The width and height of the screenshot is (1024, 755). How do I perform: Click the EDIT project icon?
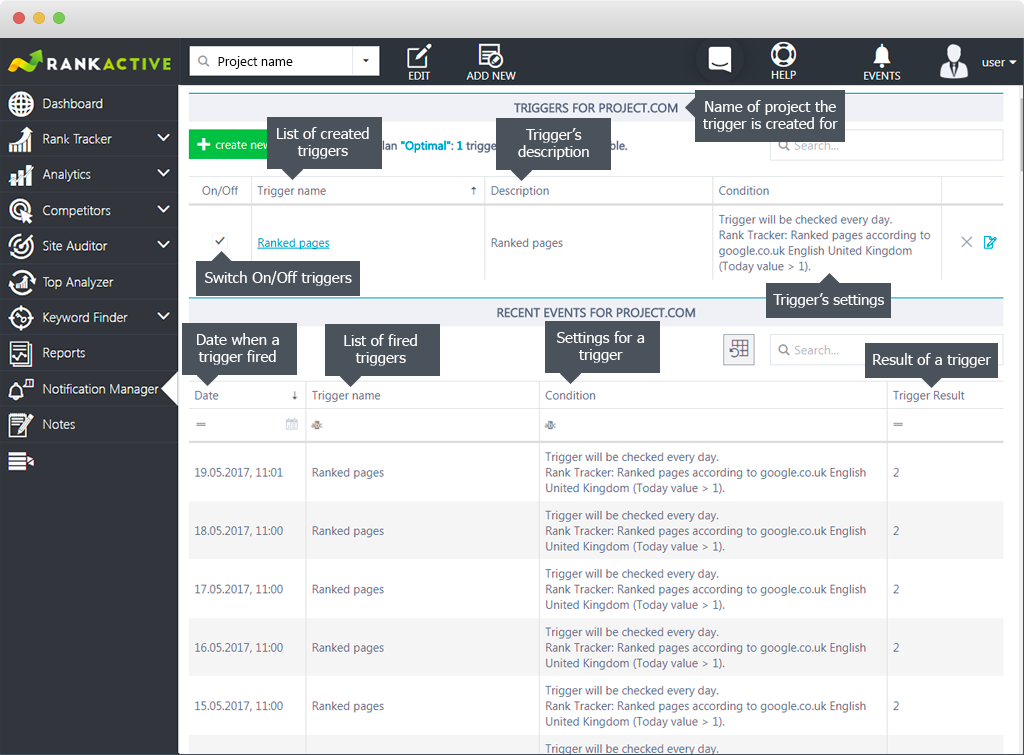[419, 62]
